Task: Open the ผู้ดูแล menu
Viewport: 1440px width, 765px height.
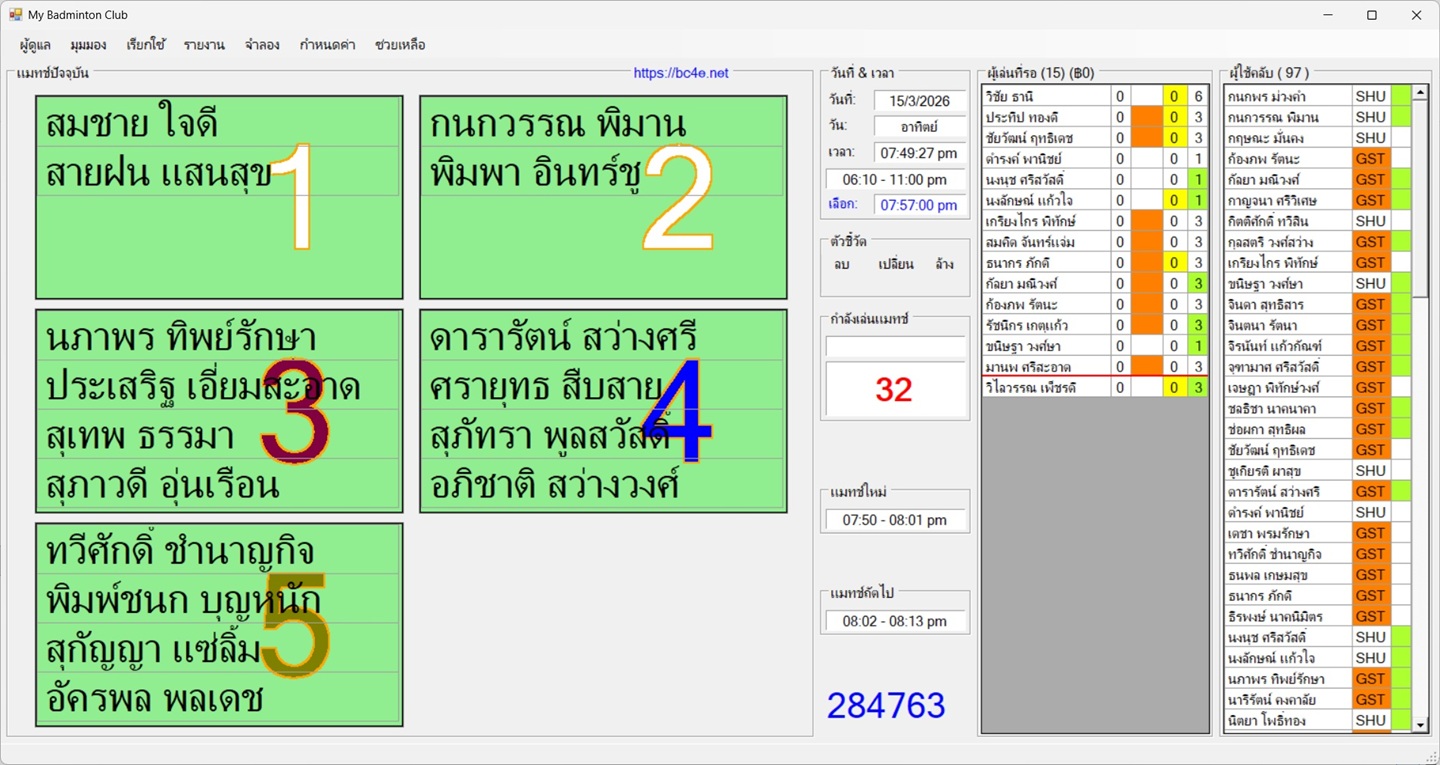Action: (x=35, y=45)
